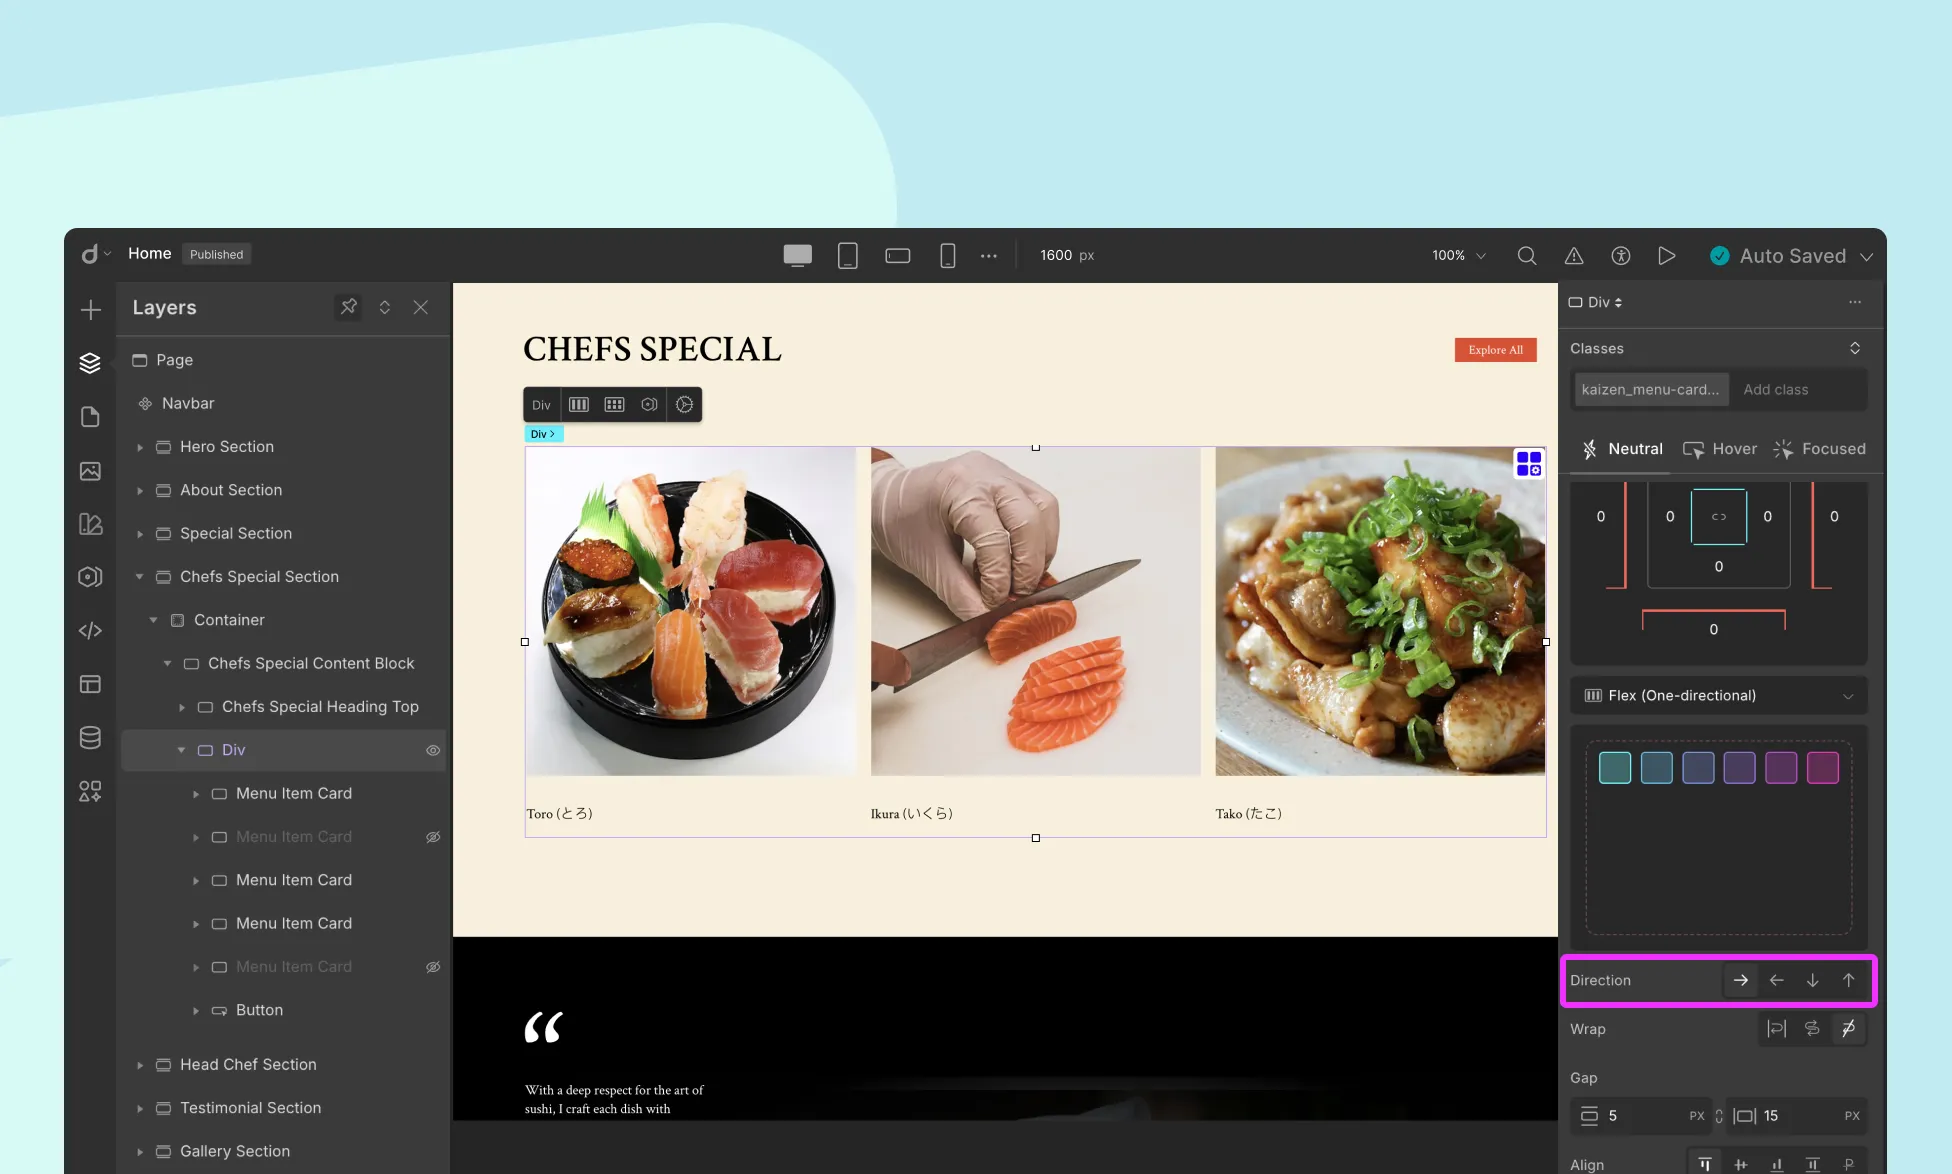Select the no-wrap option icon
Image resolution: width=1952 pixels, height=1174 pixels.
click(x=1849, y=1029)
